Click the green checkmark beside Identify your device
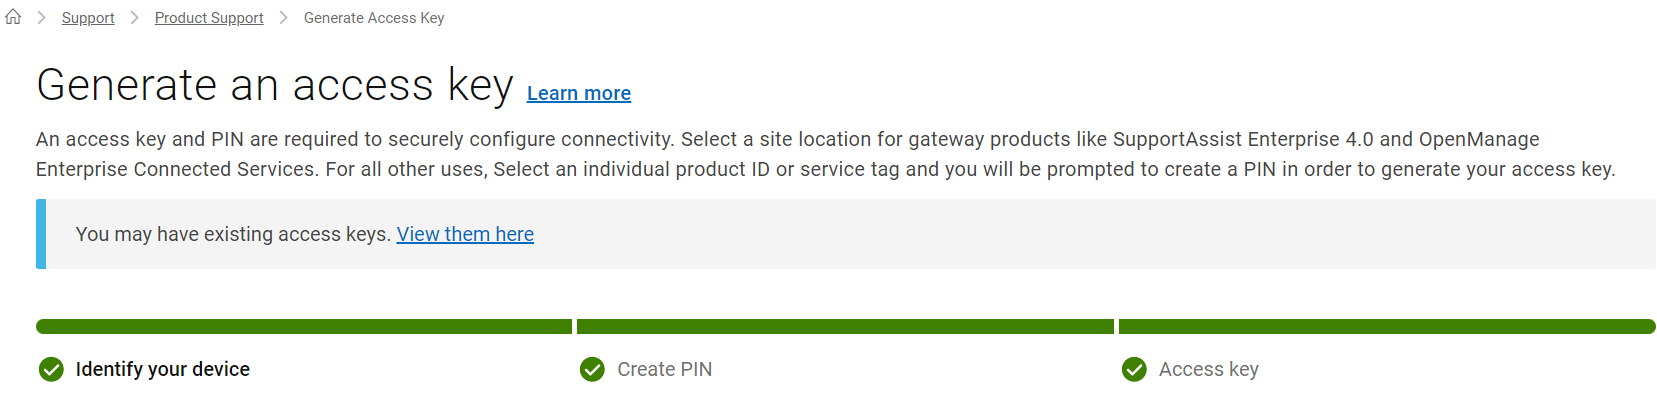The width and height of the screenshot is (1657, 393). (x=51, y=370)
